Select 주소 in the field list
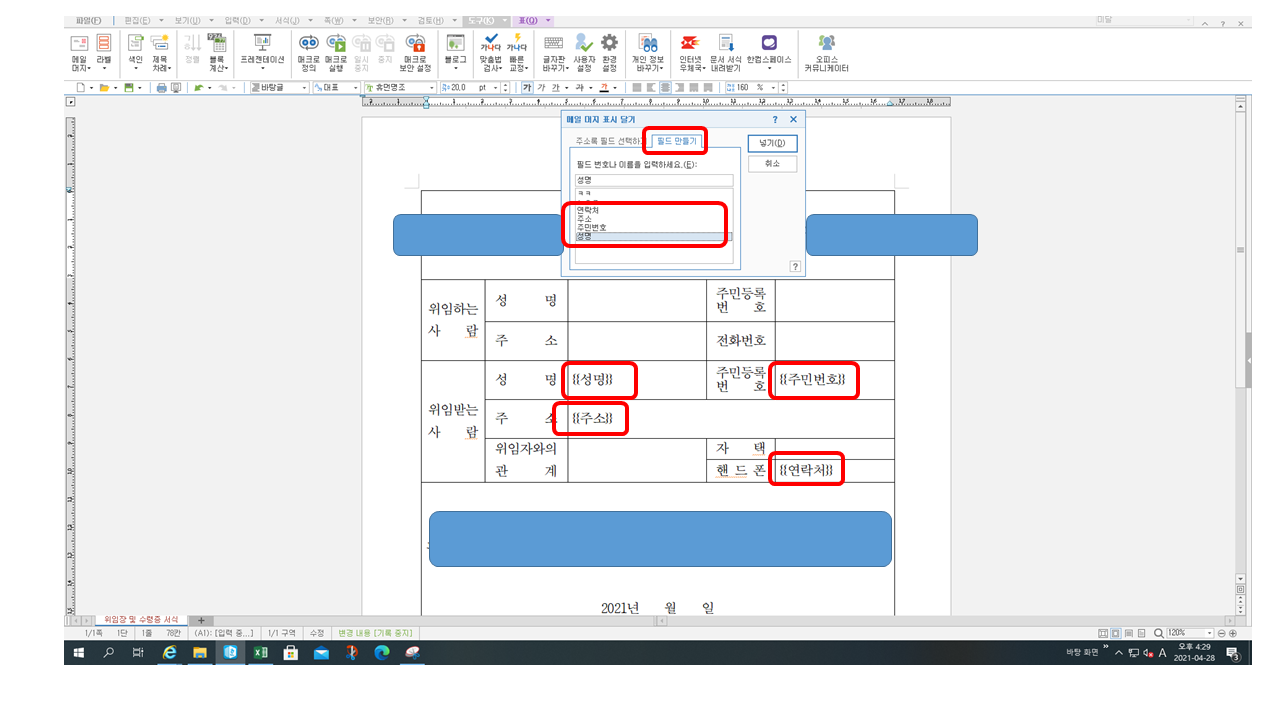The height and width of the screenshot is (720, 1280). click(x=654, y=218)
